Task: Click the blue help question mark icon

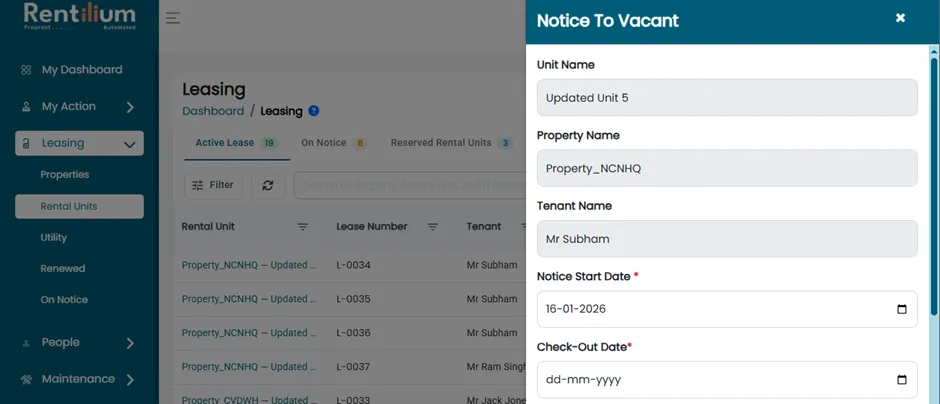Action: [314, 111]
